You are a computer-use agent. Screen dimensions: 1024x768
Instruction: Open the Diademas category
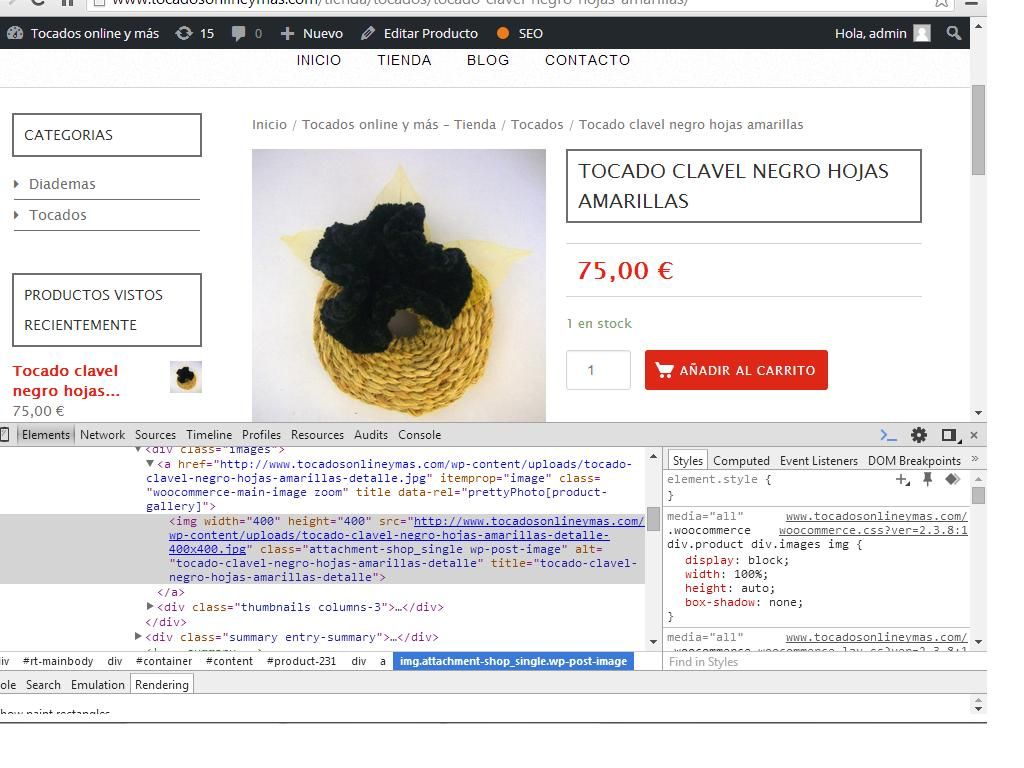(x=62, y=184)
